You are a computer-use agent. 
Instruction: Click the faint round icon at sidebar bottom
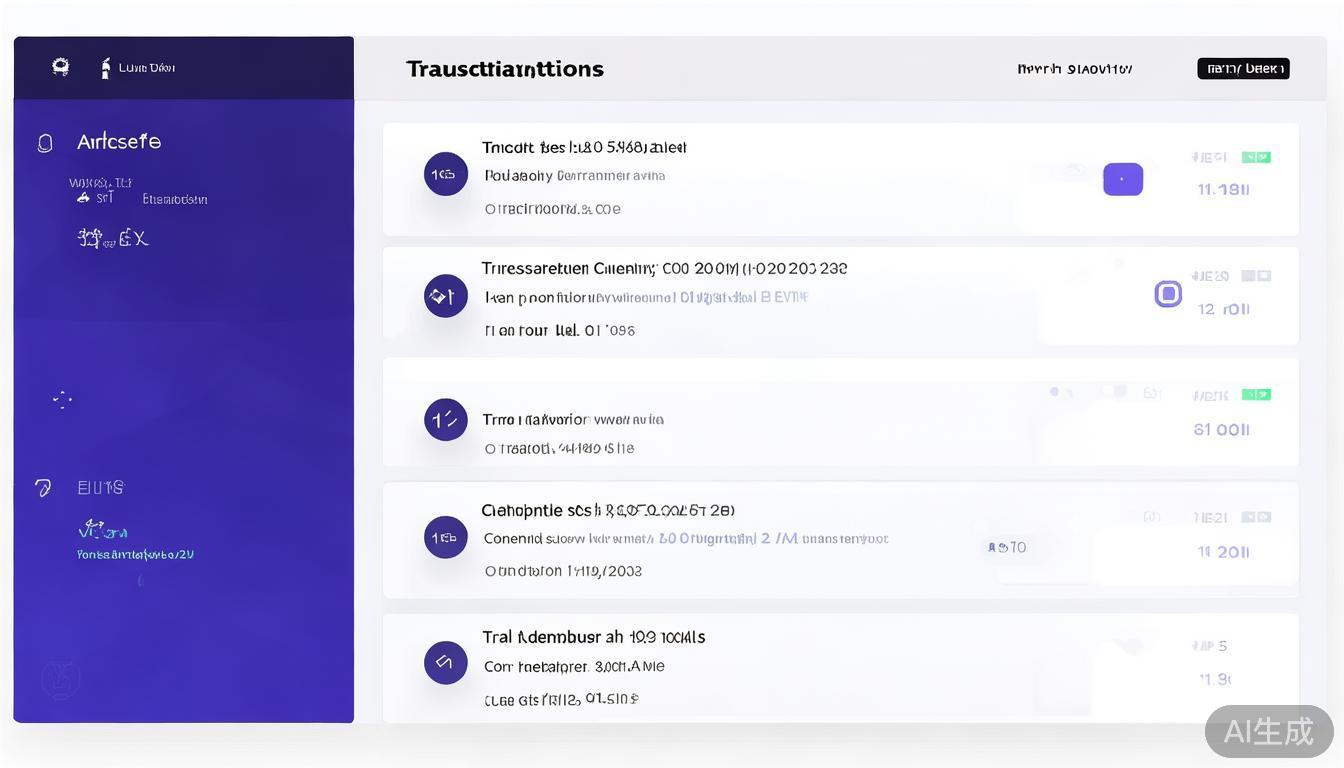pos(60,680)
